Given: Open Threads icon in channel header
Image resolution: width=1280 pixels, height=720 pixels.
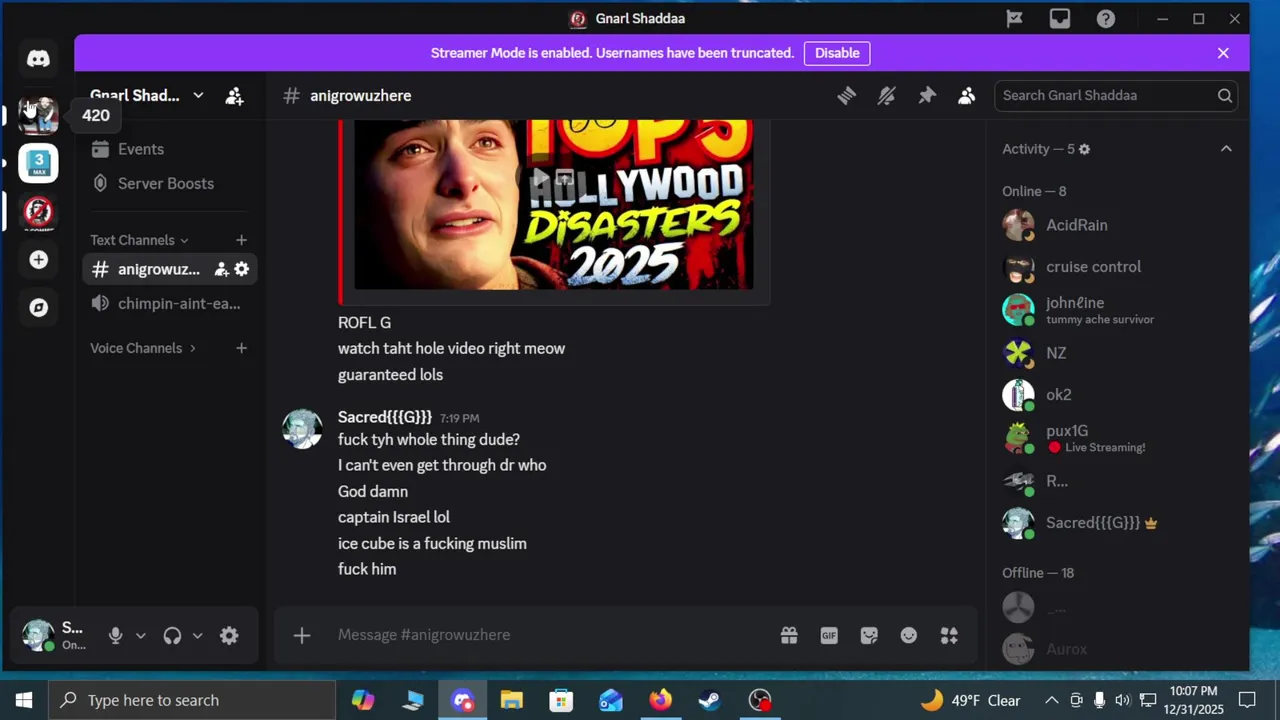Looking at the screenshot, I should click(847, 96).
